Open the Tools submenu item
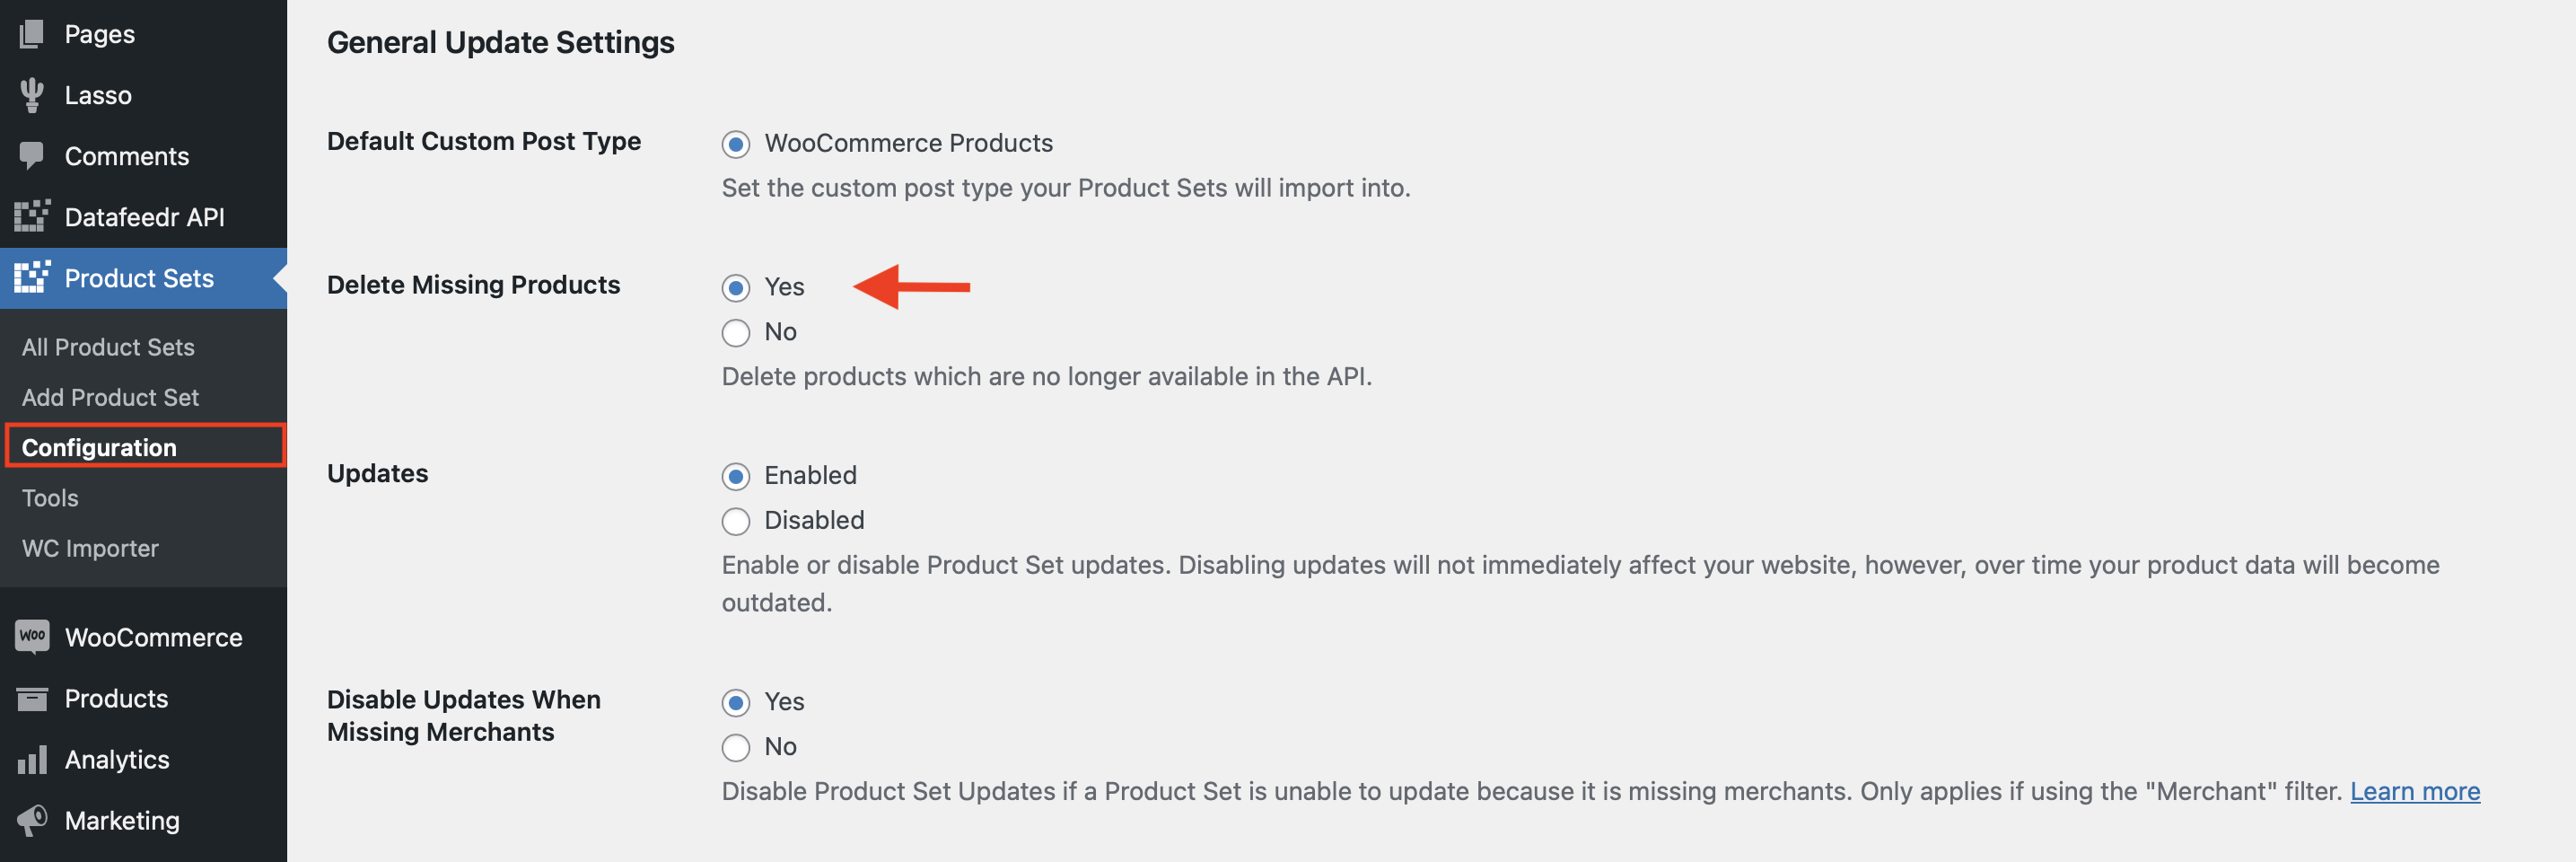The width and height of the screenshot is (2576, 862). coord(50,498)
